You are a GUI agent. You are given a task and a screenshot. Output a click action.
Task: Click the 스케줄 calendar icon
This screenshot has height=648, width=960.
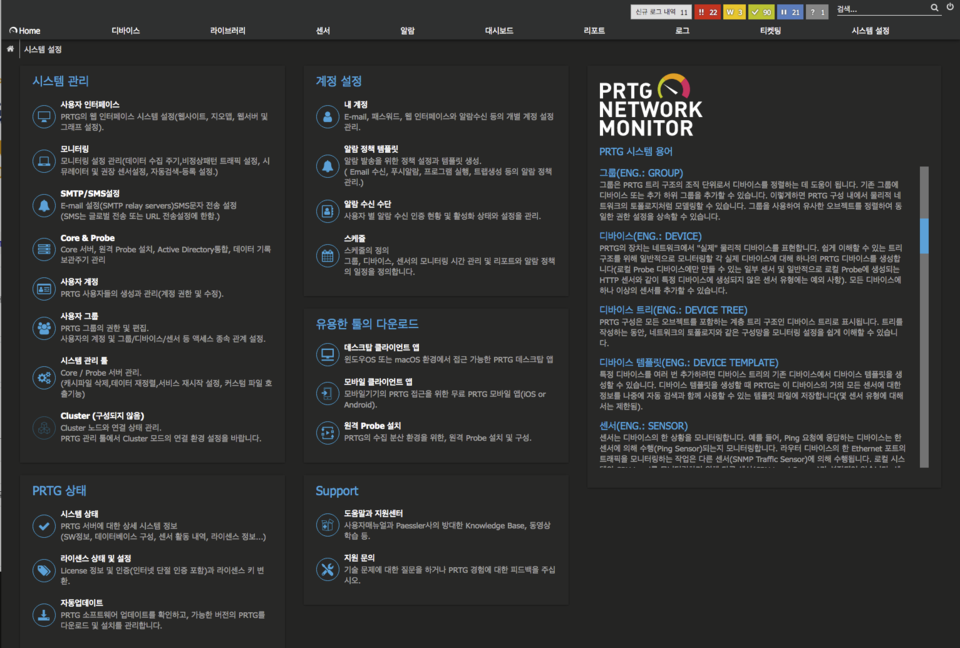(x=328, y=255)
